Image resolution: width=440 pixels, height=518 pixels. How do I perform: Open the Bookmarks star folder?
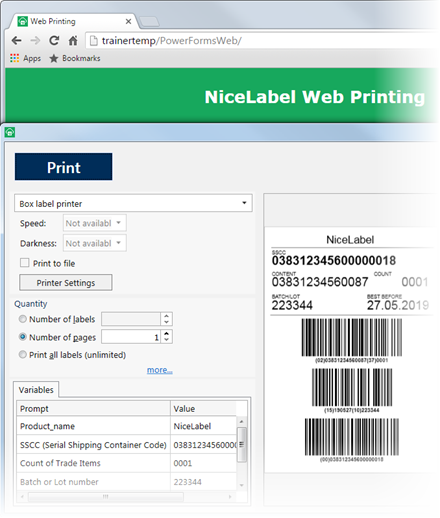pos(75,58)
